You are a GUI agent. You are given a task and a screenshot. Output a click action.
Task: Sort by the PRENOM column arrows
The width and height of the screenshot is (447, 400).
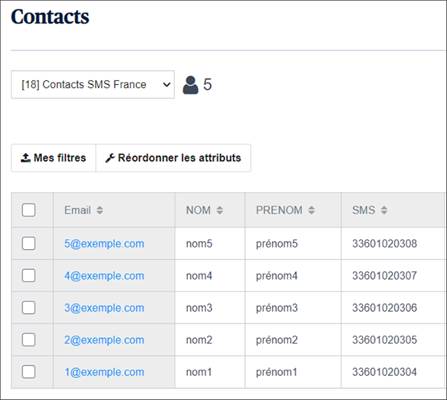click(x=311, y=210)
